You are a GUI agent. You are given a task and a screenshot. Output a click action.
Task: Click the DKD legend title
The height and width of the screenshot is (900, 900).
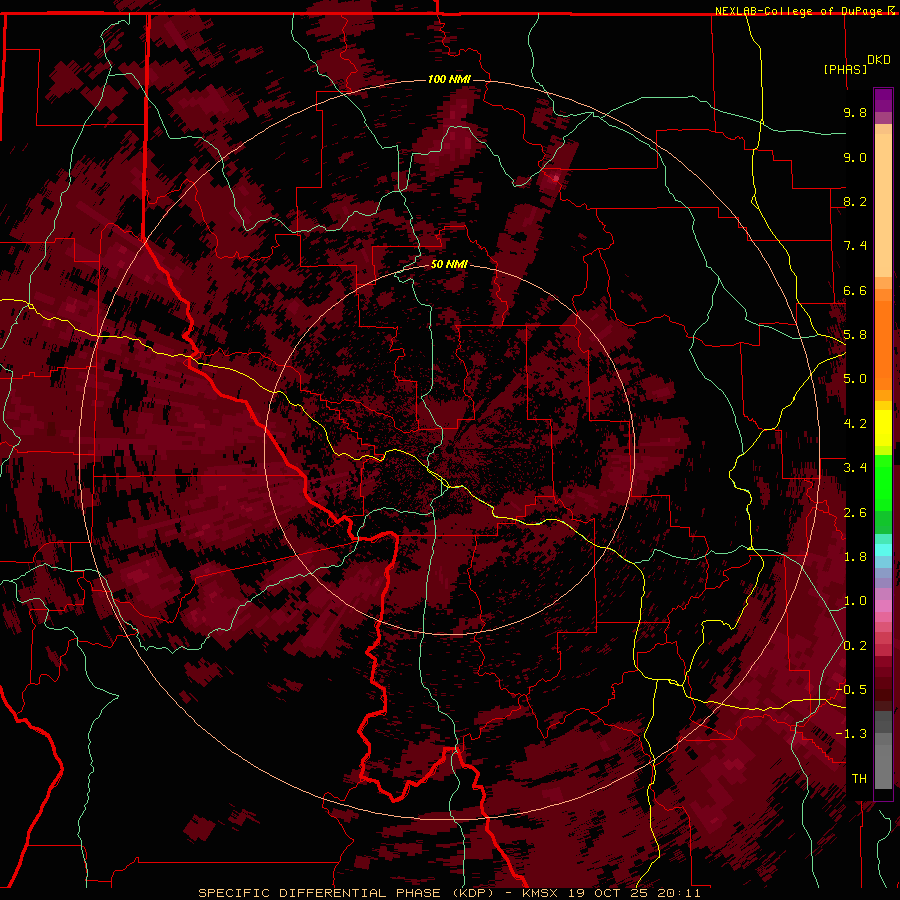coord(878,60)
